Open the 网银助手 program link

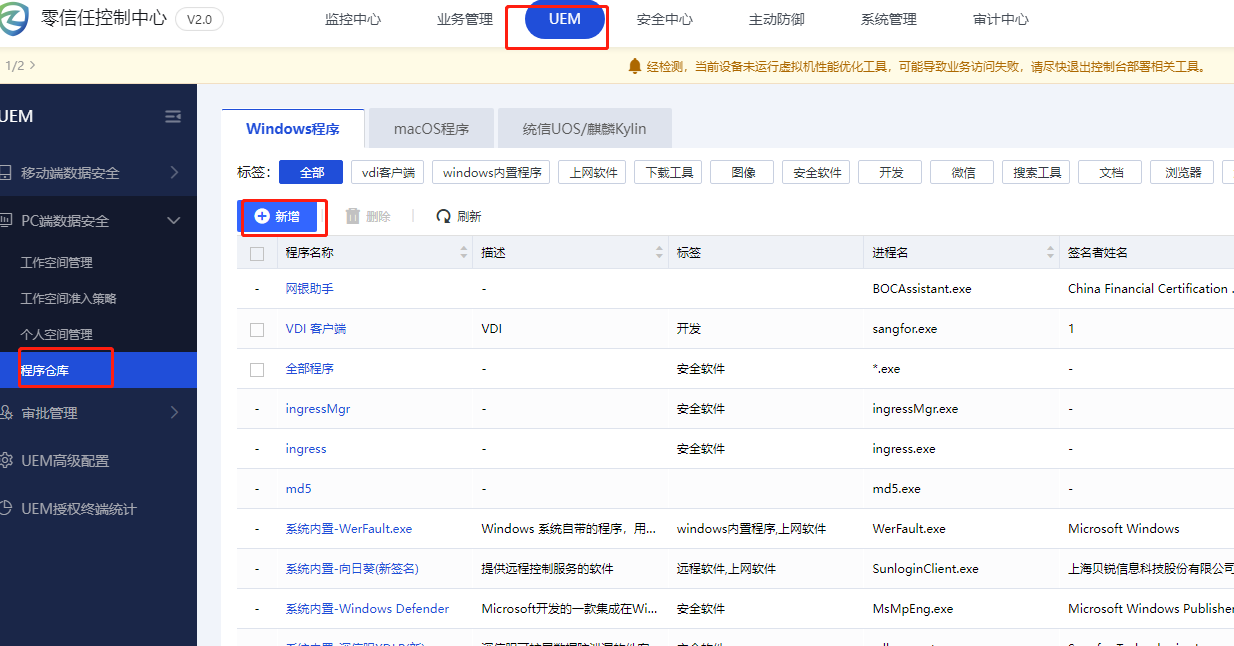pos(309,289)
